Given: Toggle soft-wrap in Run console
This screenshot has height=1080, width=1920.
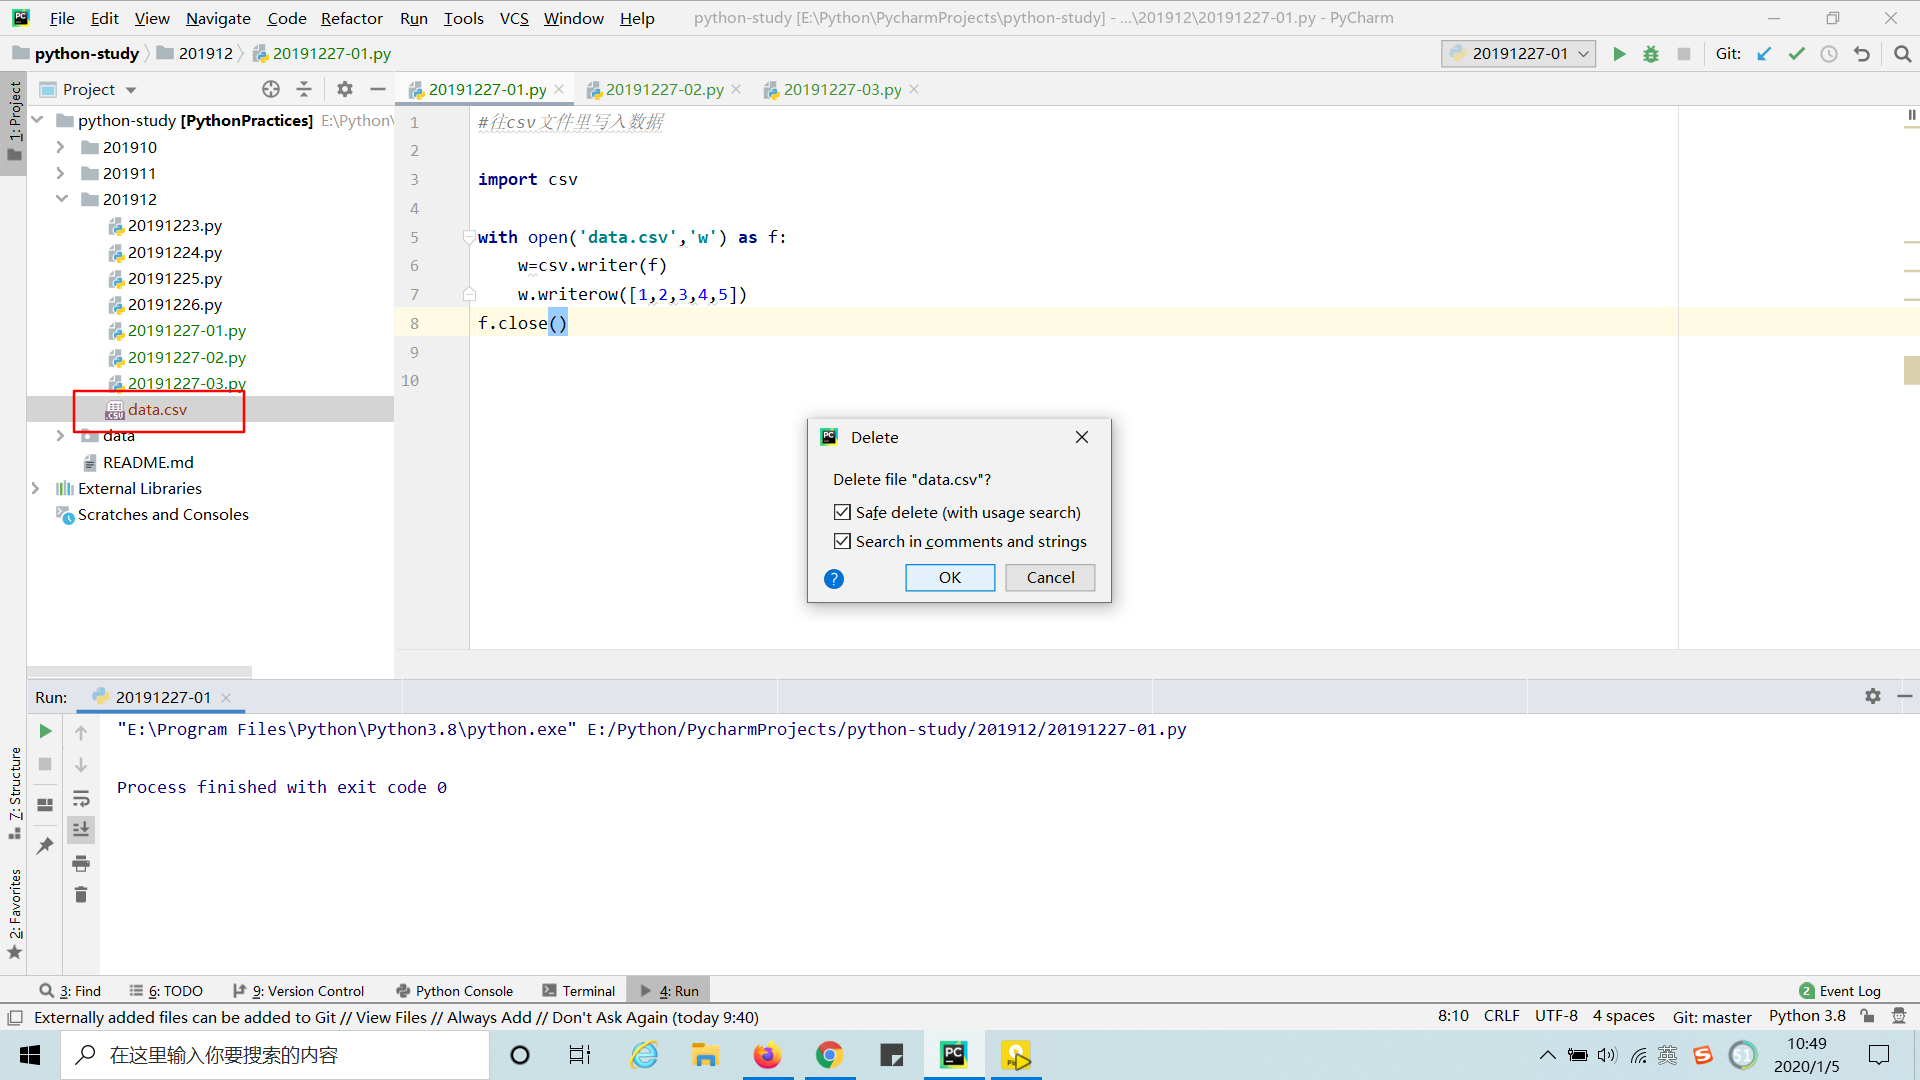Looking at the screenshot, I should tap(81, 798).
